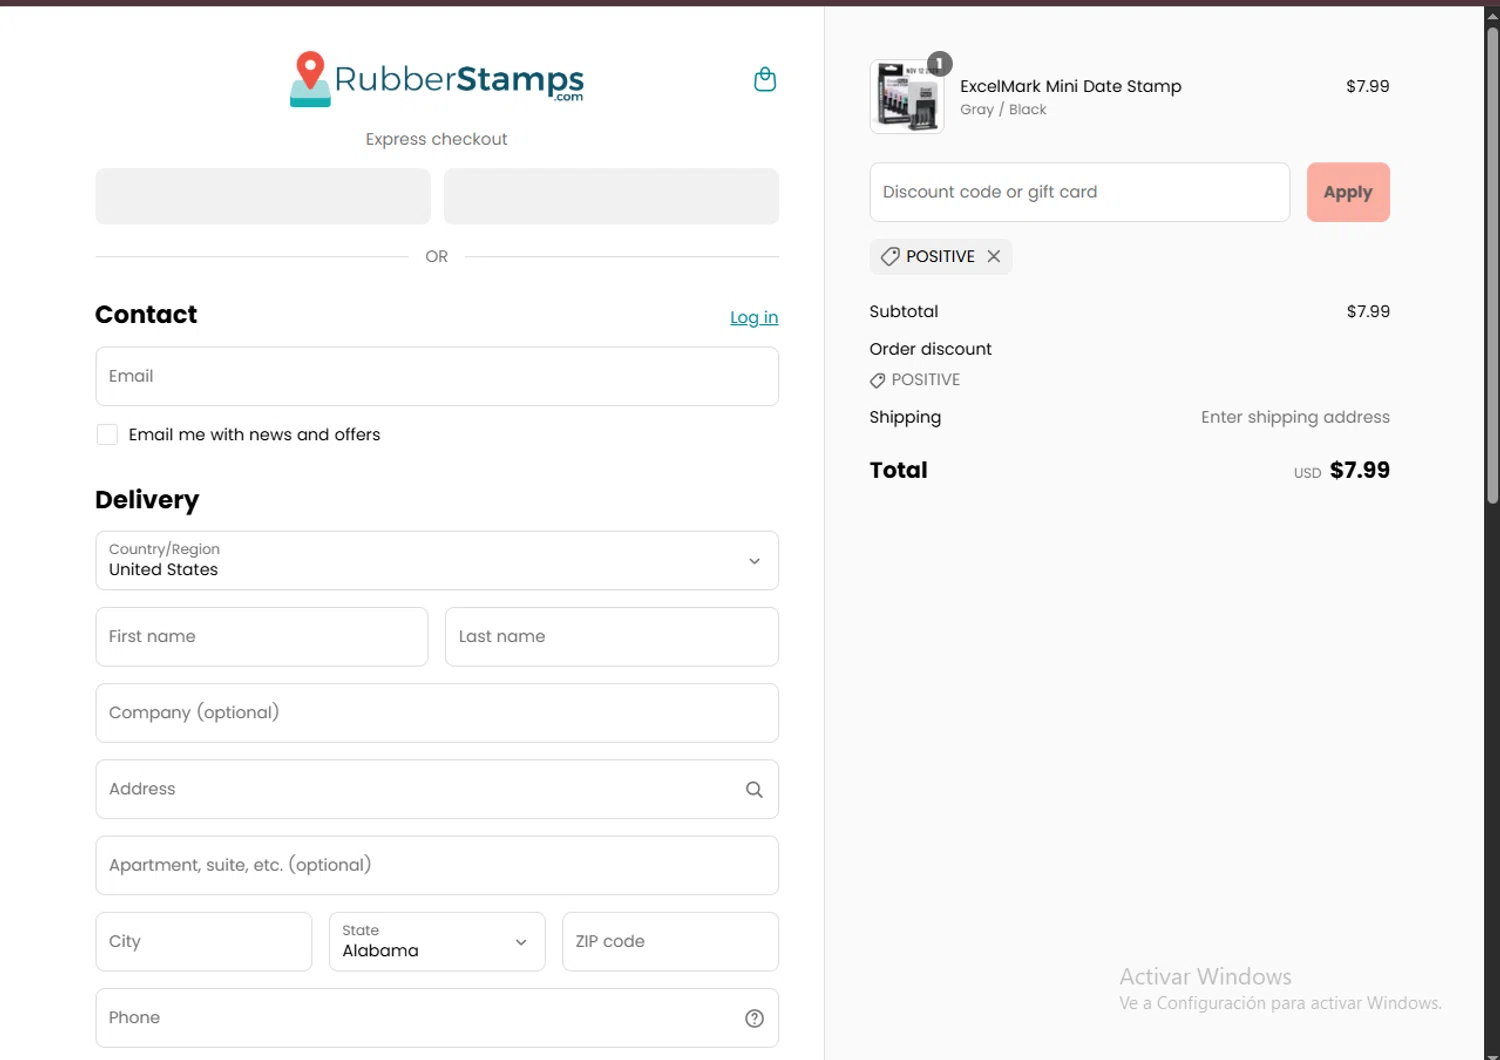The height and width of the screenshot is (1060, 1500).
Task: Click the address search magnifier icon
Action: click(x=754, y=789)
